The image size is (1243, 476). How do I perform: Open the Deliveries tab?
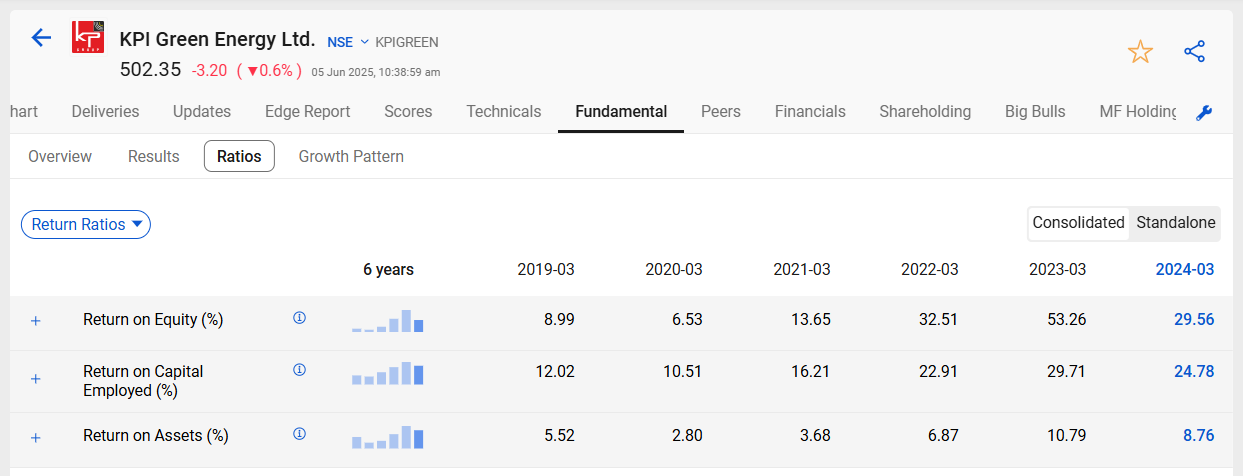click(x=105, y=112)
